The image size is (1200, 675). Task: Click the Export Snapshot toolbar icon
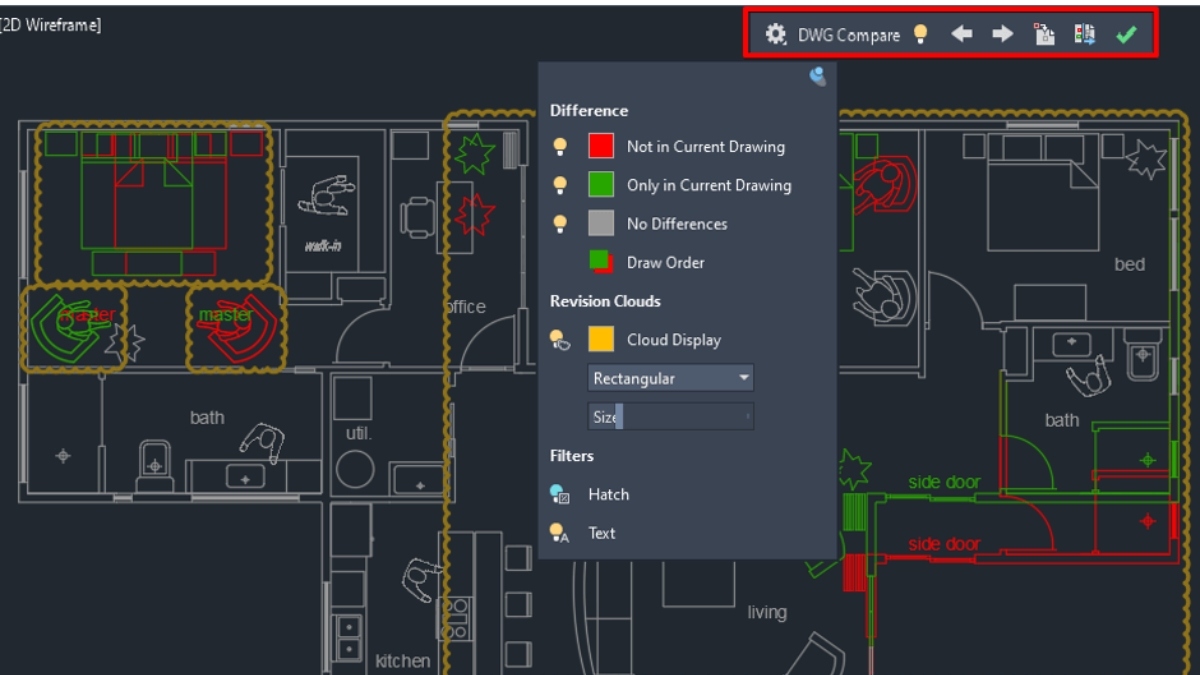click(x=1085, y=35)
